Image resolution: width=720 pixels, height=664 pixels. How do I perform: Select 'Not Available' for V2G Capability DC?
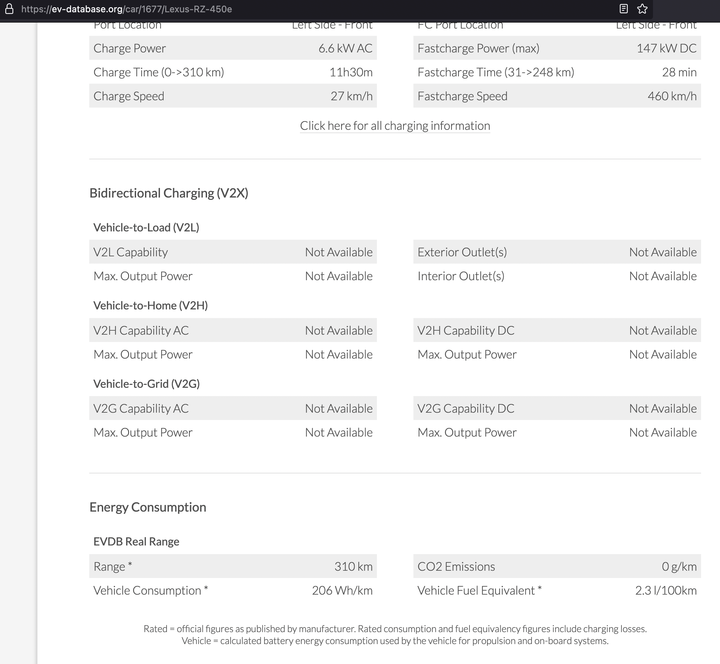663,409
